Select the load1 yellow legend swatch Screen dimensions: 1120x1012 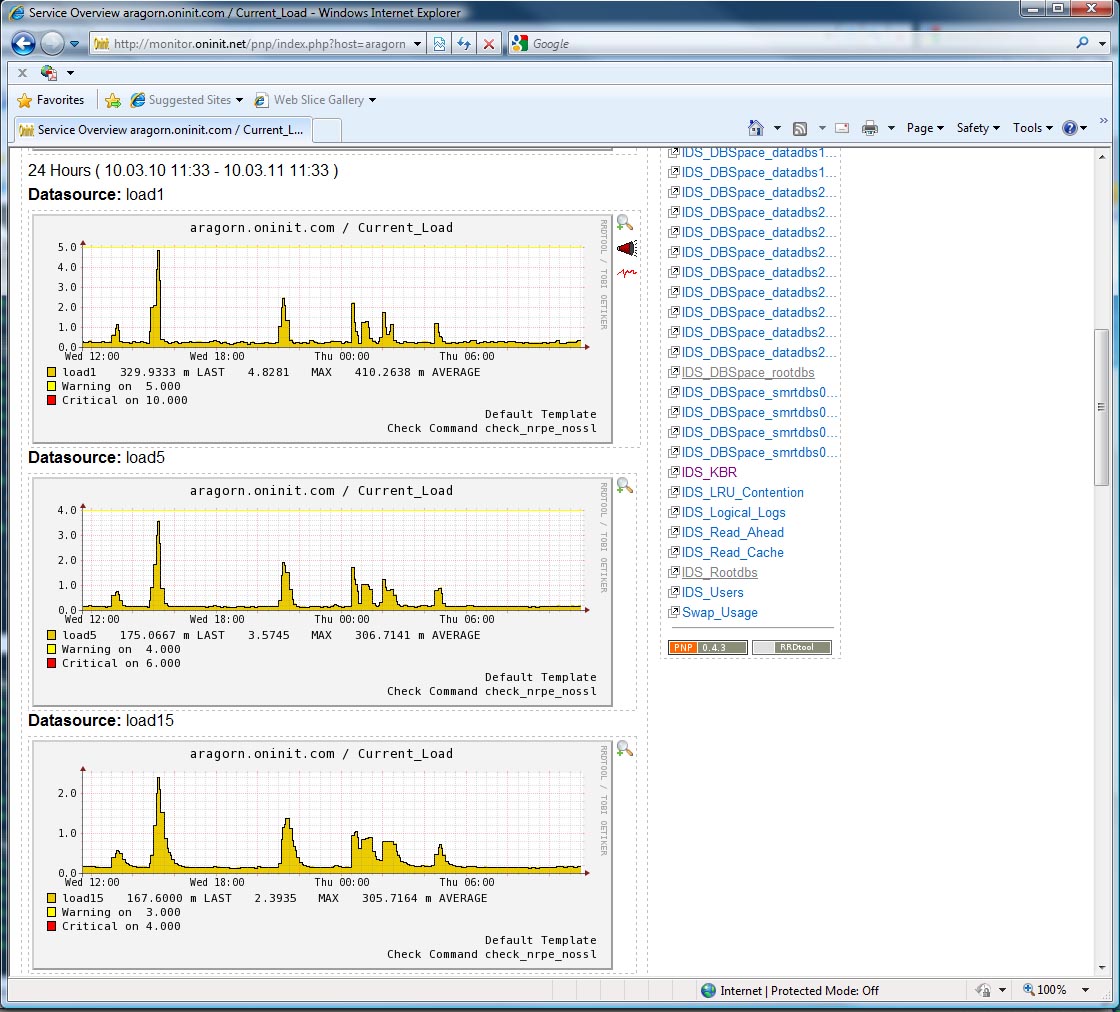(x=51, y=372)
